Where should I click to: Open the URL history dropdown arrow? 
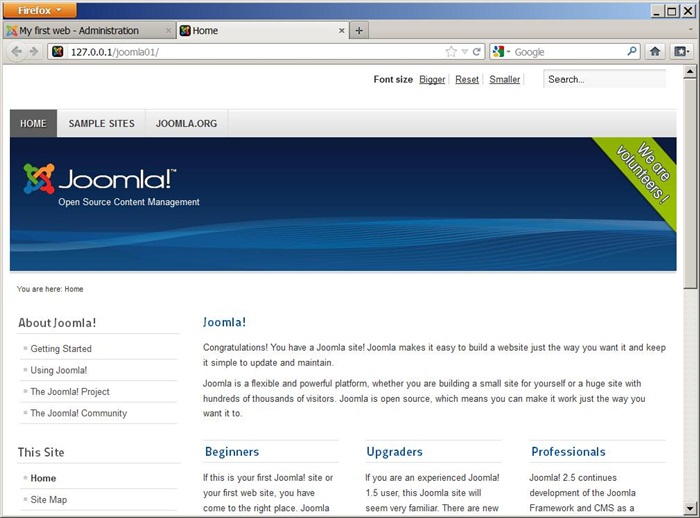464,52
